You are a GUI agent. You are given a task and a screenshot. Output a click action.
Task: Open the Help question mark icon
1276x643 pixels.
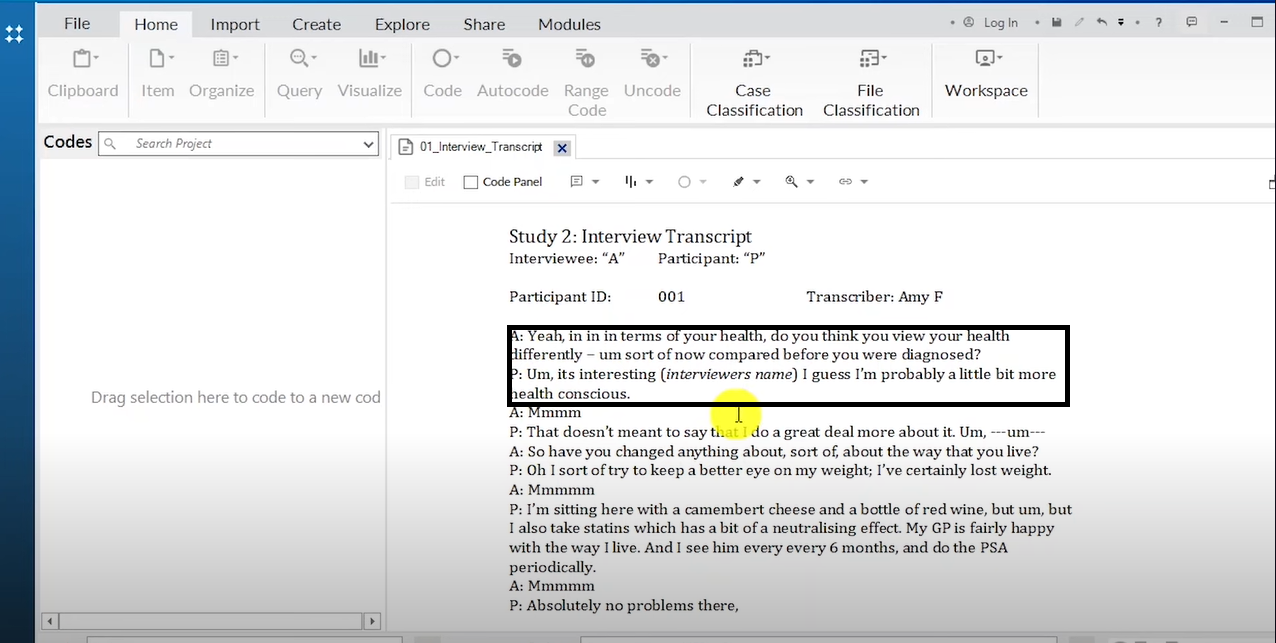[1158, 23]
